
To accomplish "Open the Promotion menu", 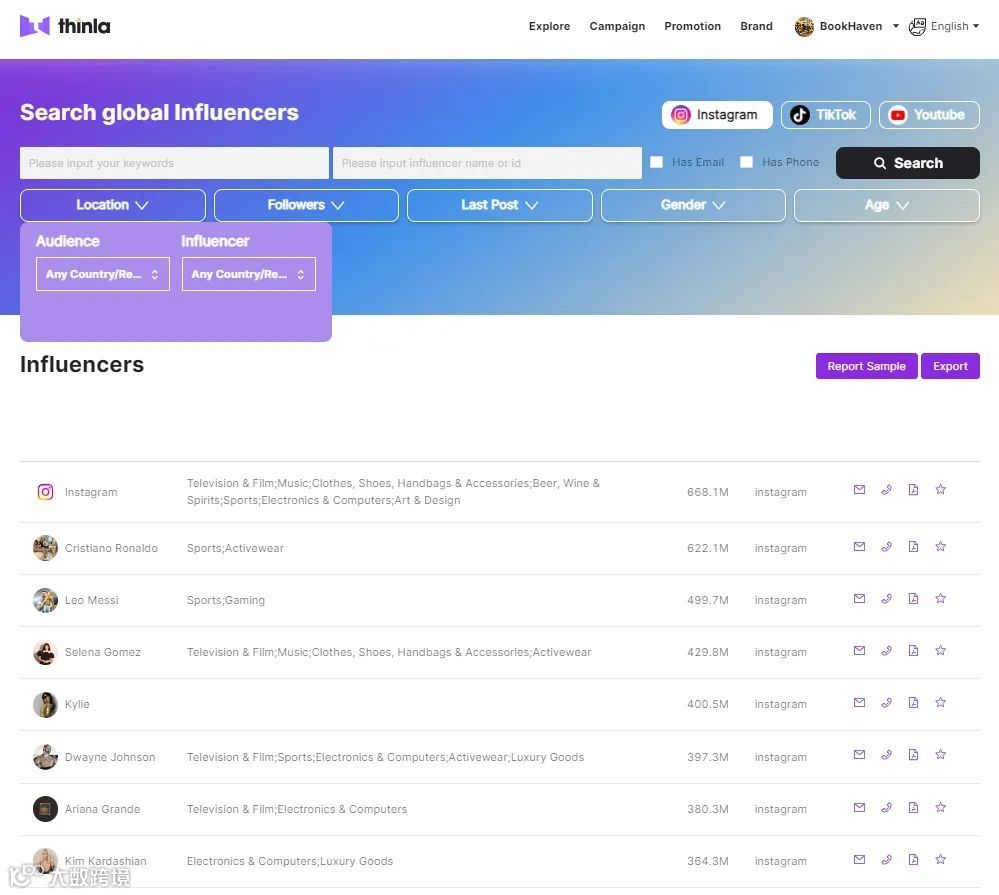I will click(x=693, y=26).
